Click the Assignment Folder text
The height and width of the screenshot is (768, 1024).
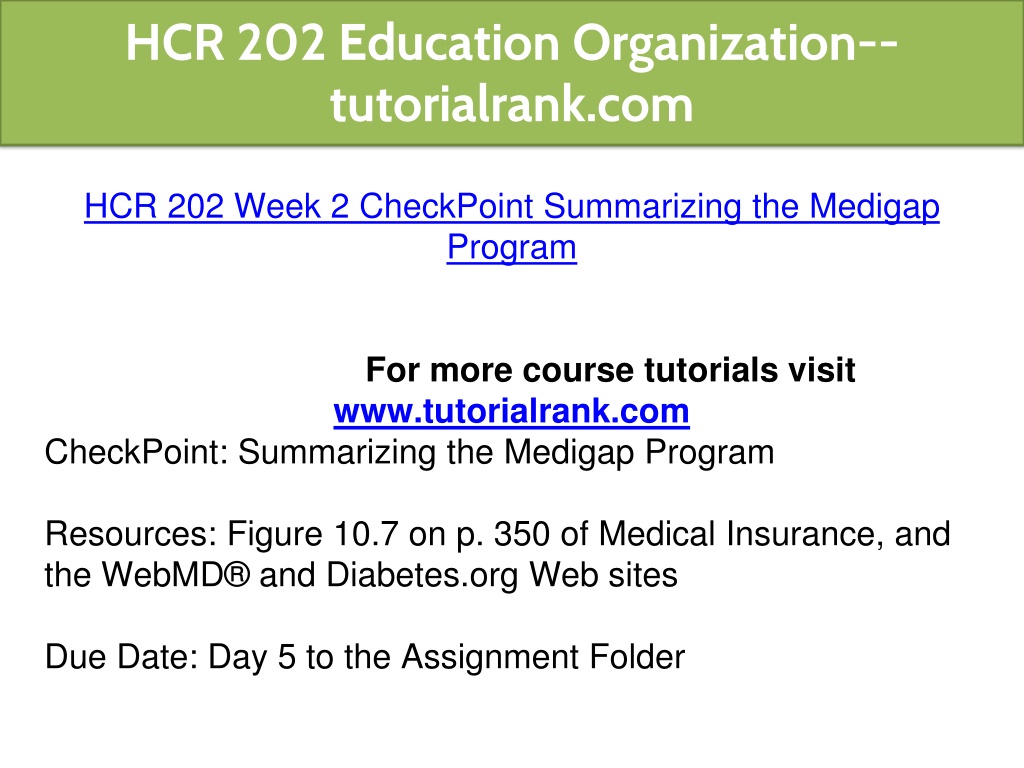point(543,657)
